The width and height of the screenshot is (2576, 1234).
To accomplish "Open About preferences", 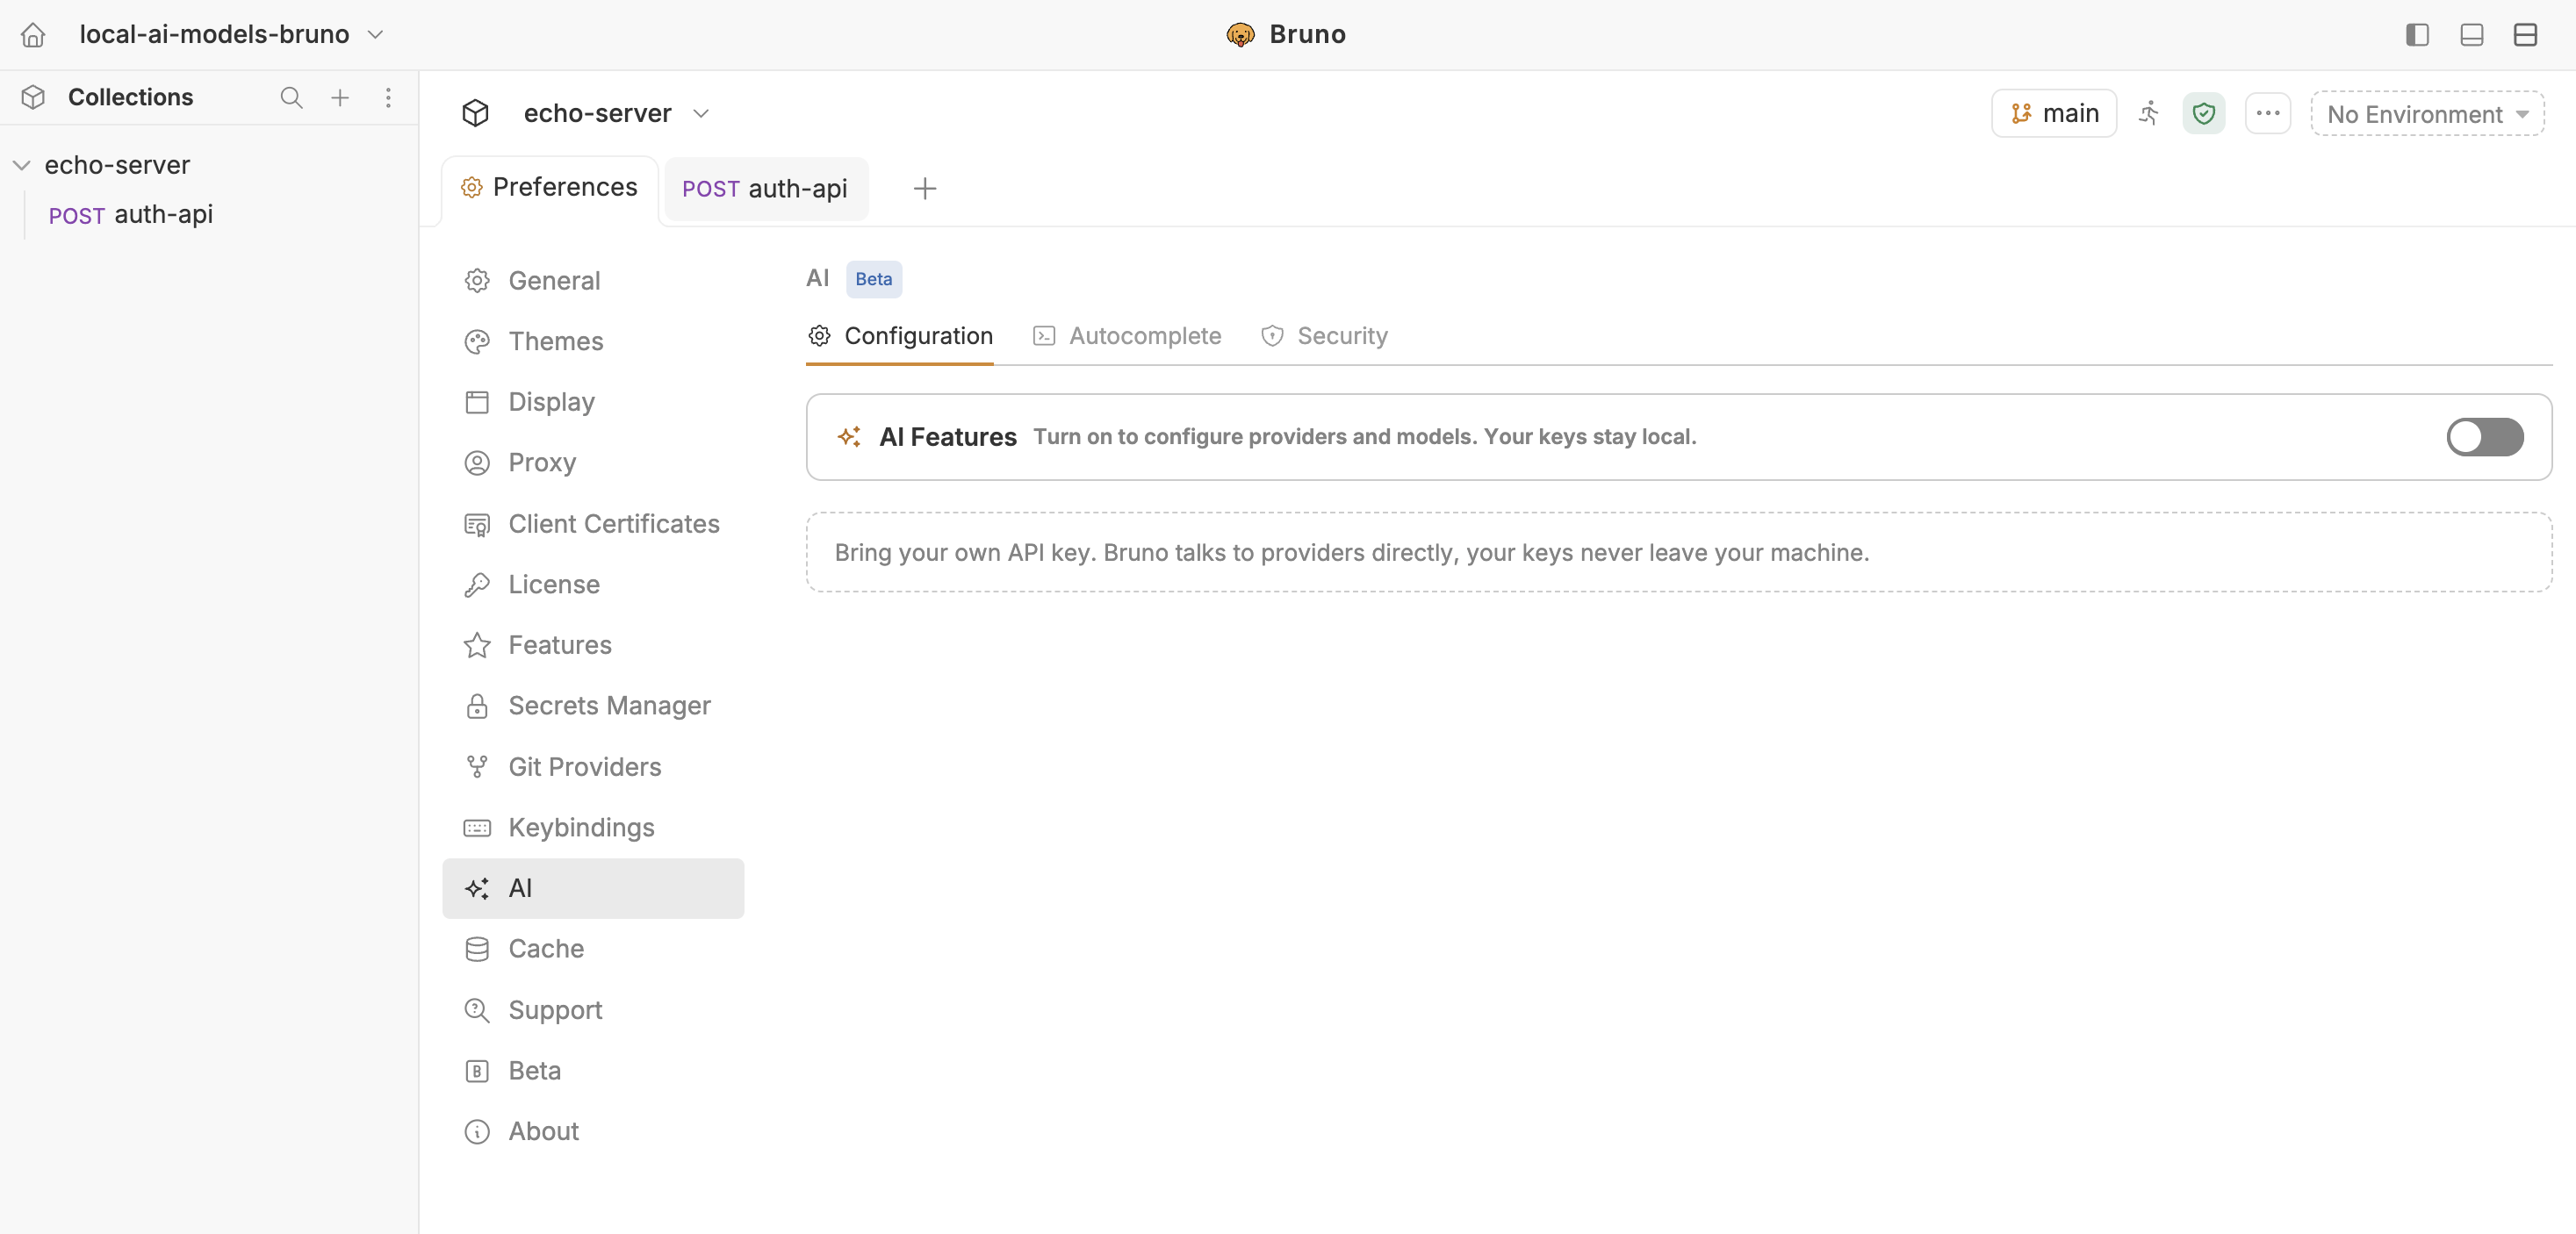I will tap(593, 1132).
